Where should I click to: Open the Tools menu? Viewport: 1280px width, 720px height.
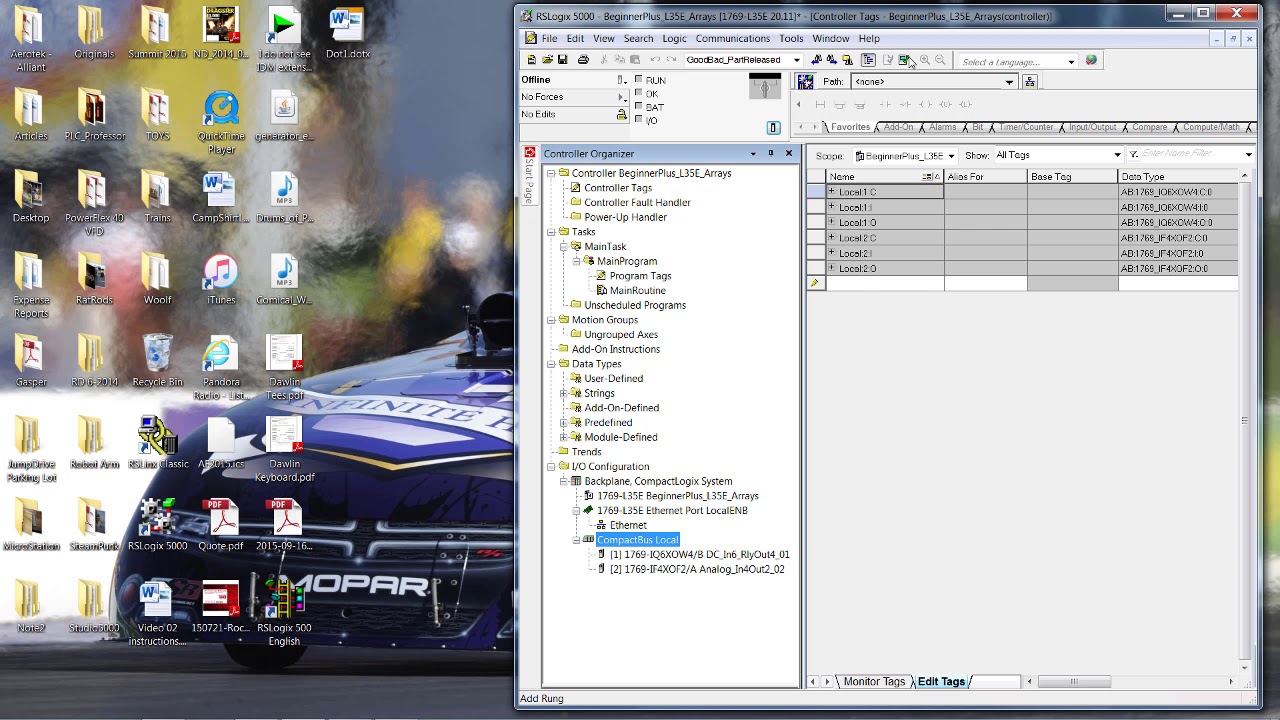(791, 39)
